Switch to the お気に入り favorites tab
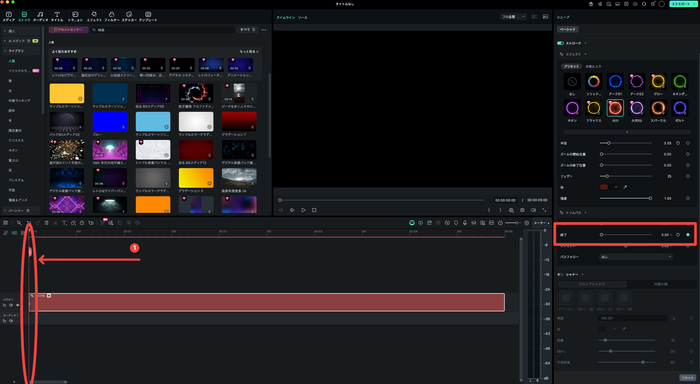Image resolution: width=700 pixels, height=384 pixels. tap(593, 67)
